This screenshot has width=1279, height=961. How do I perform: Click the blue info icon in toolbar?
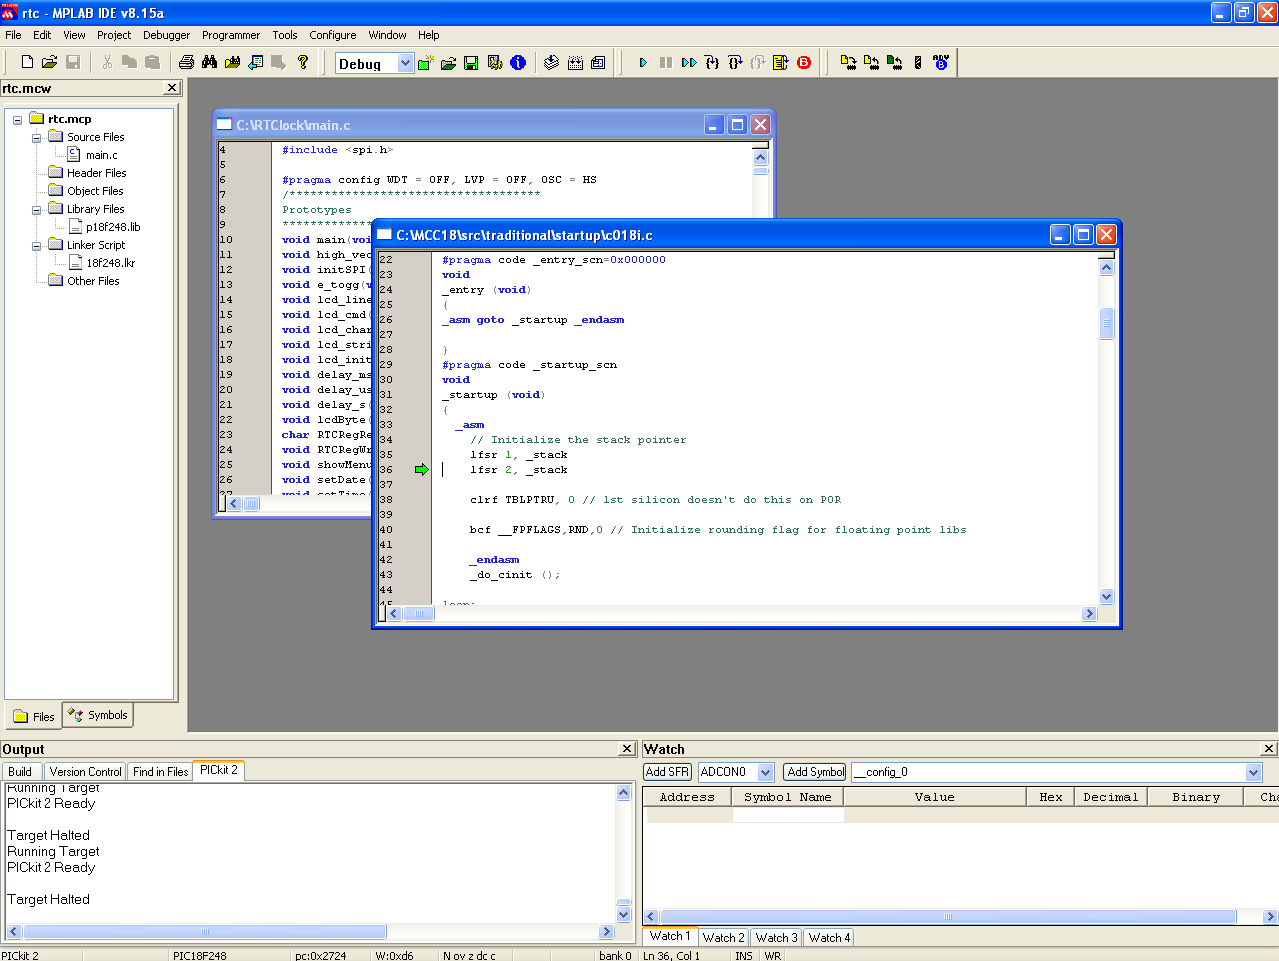tap(518, 63)
